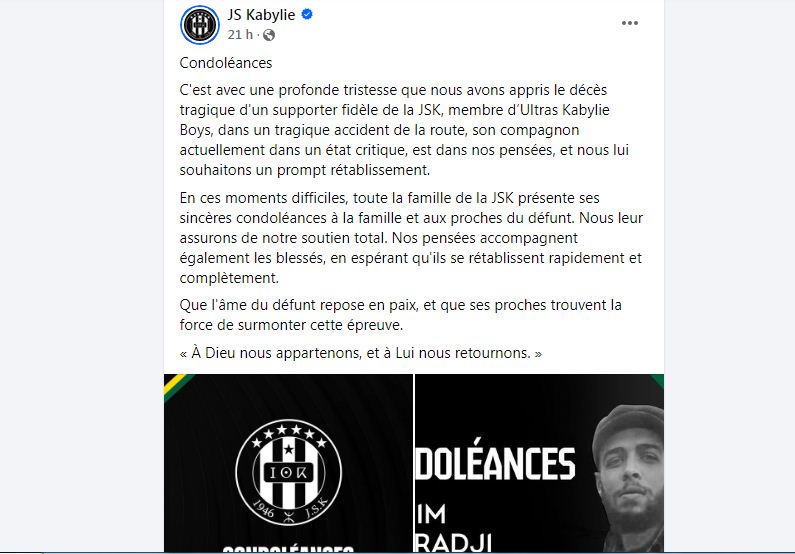Click the globe public audience icon
The image size is (795, 554).
coord(269,35)
